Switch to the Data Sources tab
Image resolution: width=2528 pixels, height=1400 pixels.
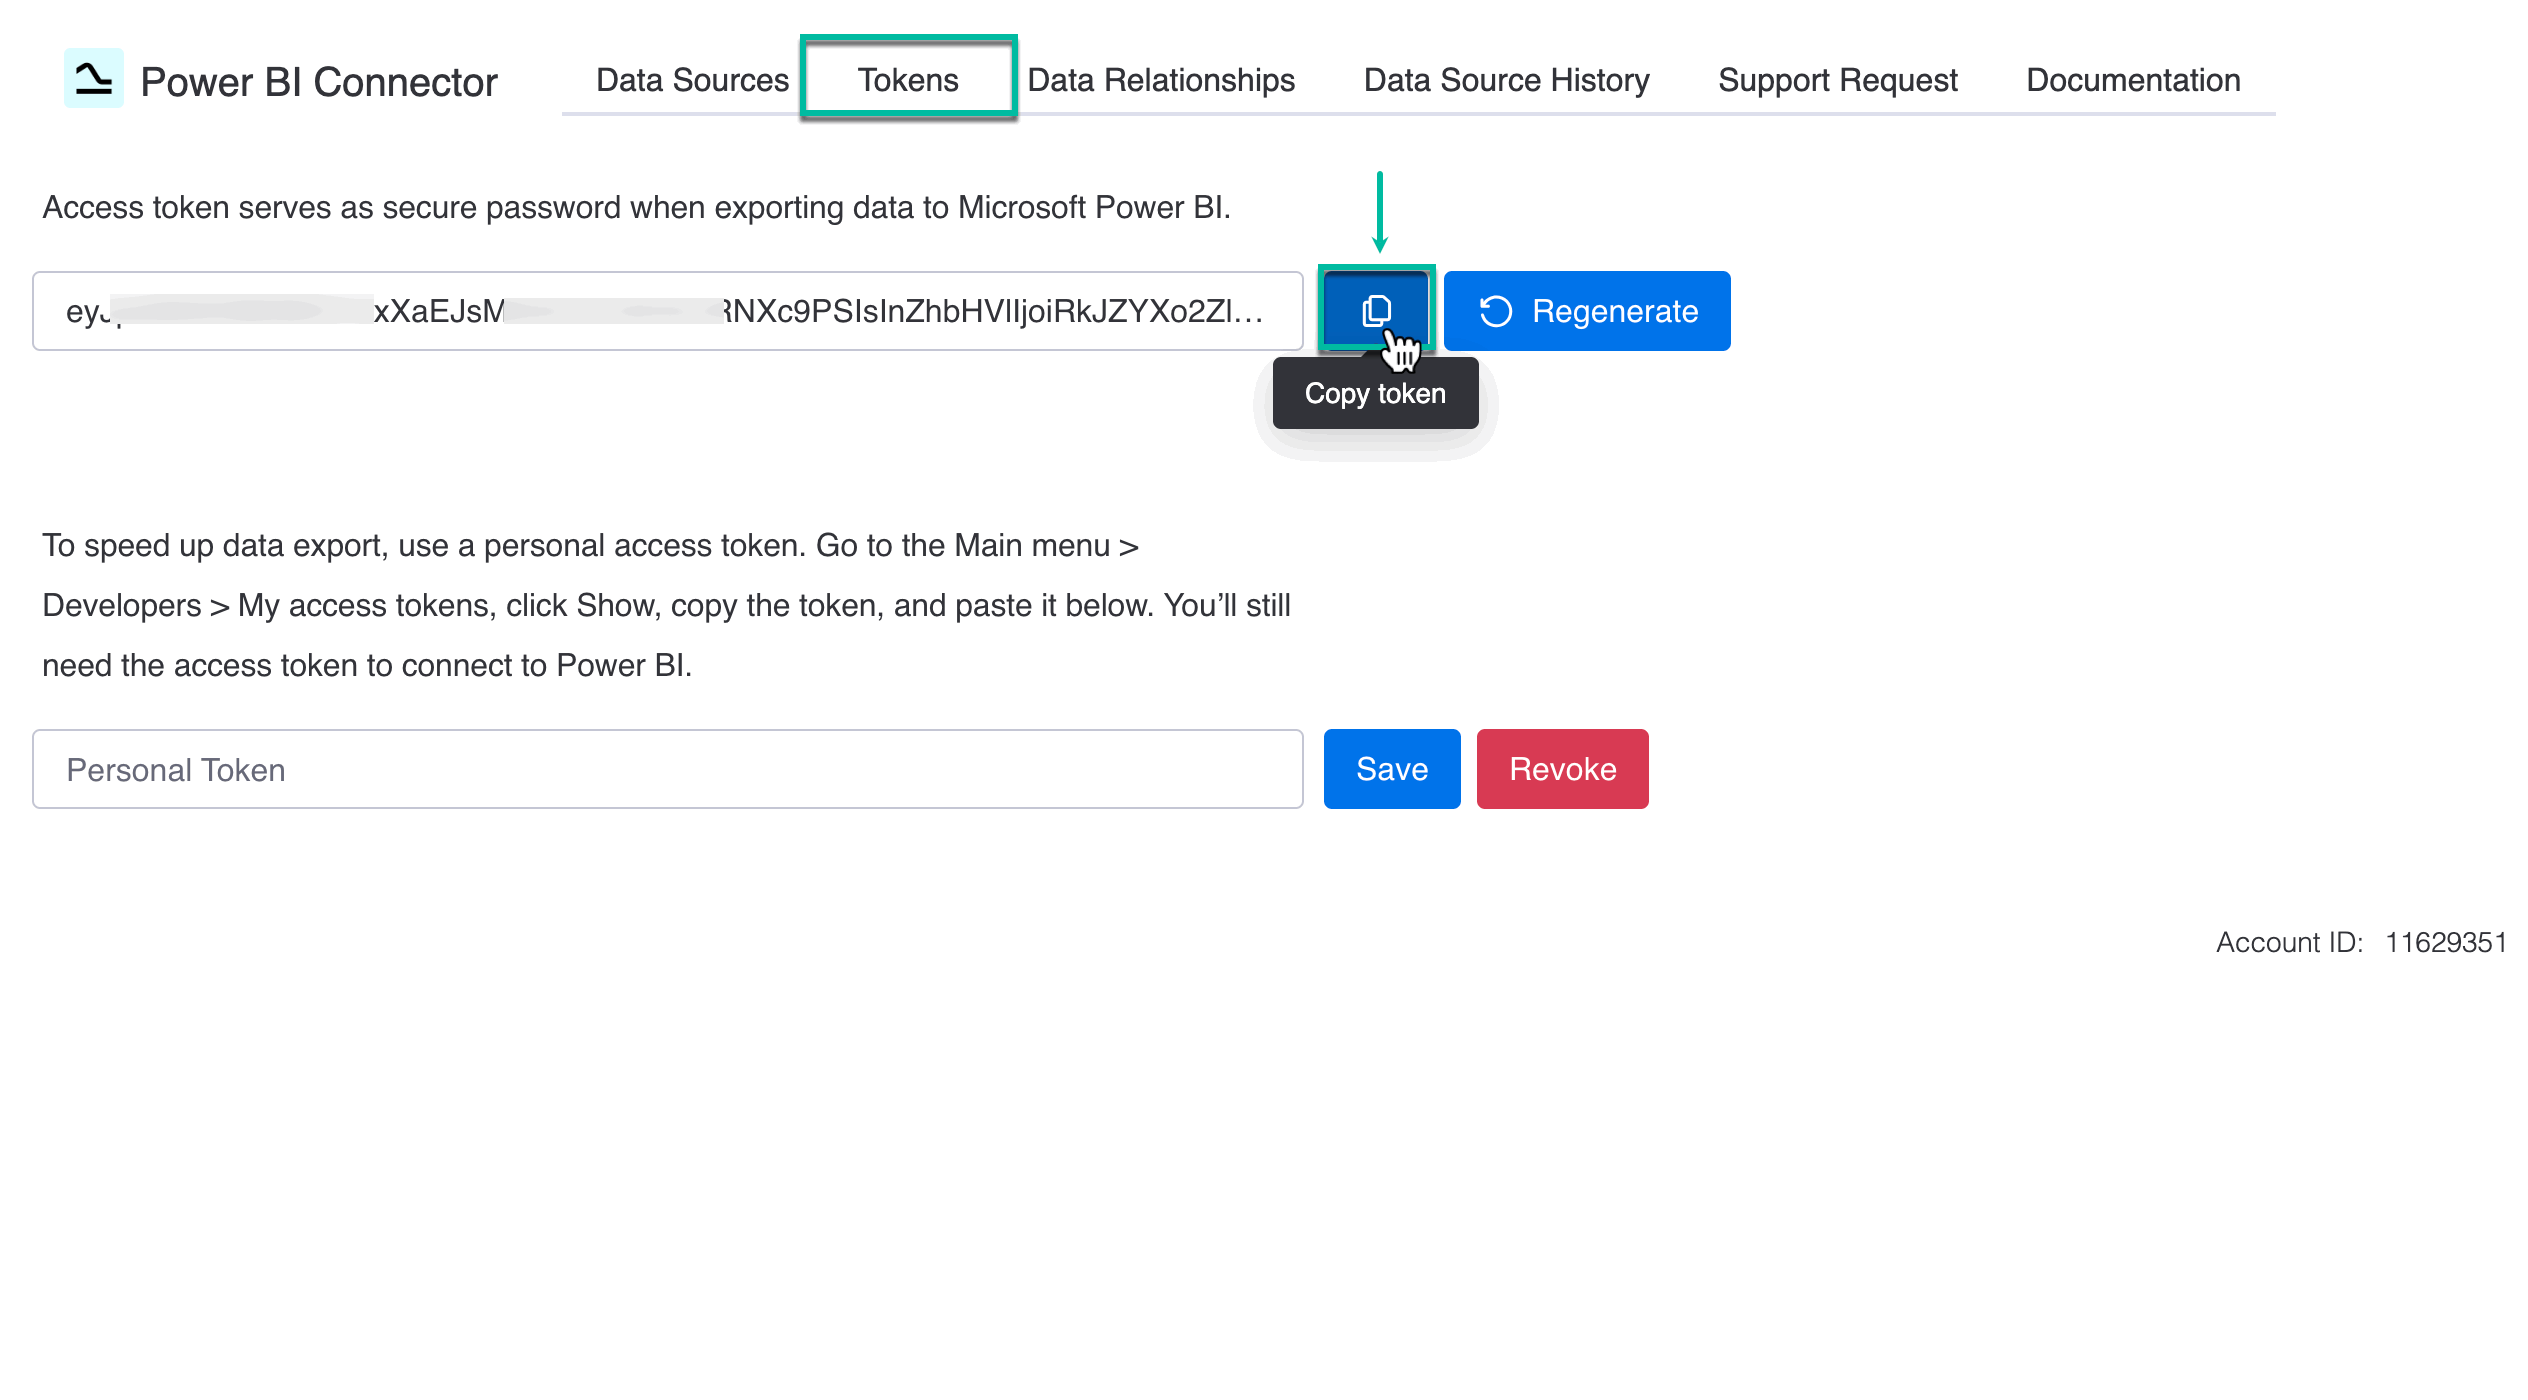690,80
